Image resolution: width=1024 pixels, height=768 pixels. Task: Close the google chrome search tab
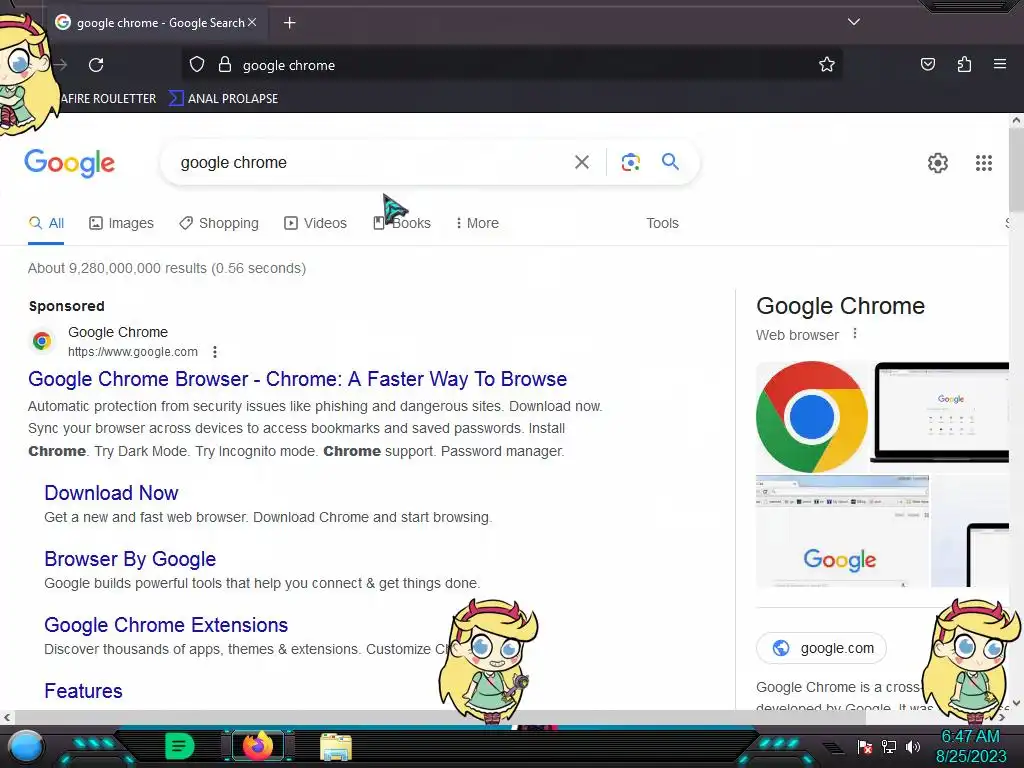[x=252, y=22]
